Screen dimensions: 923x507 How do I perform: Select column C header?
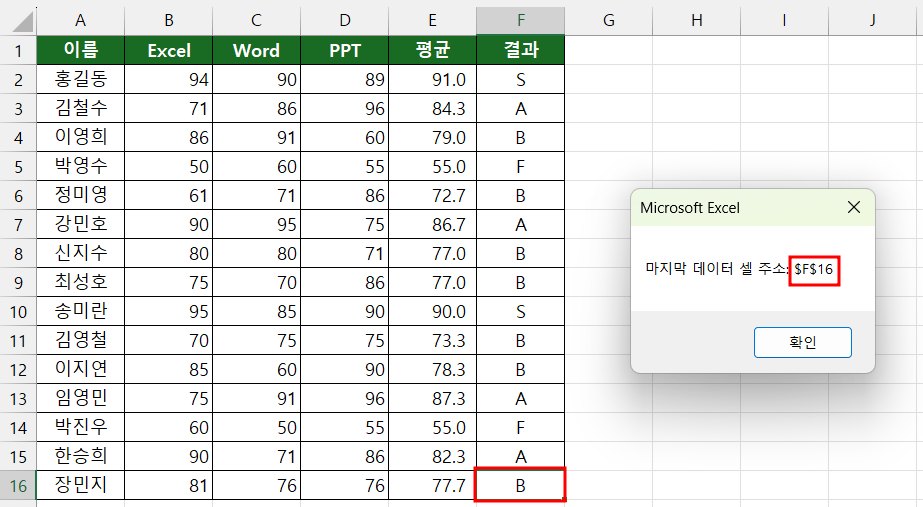pyautogui.click(x=256, y=21)
